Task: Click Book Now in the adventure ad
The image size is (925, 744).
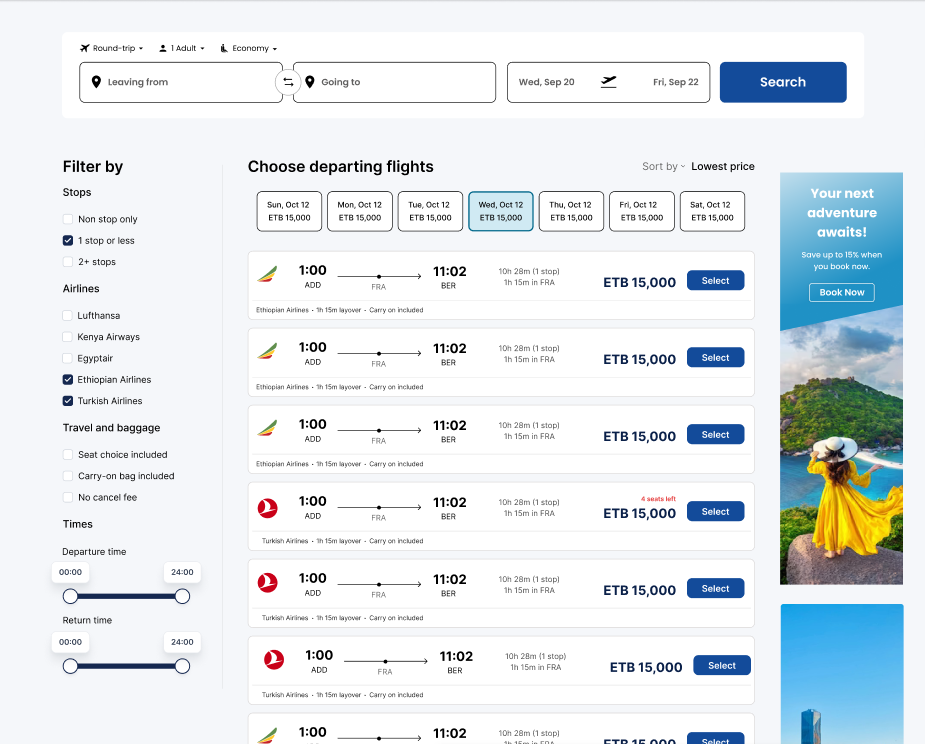Action: [842, 292]
